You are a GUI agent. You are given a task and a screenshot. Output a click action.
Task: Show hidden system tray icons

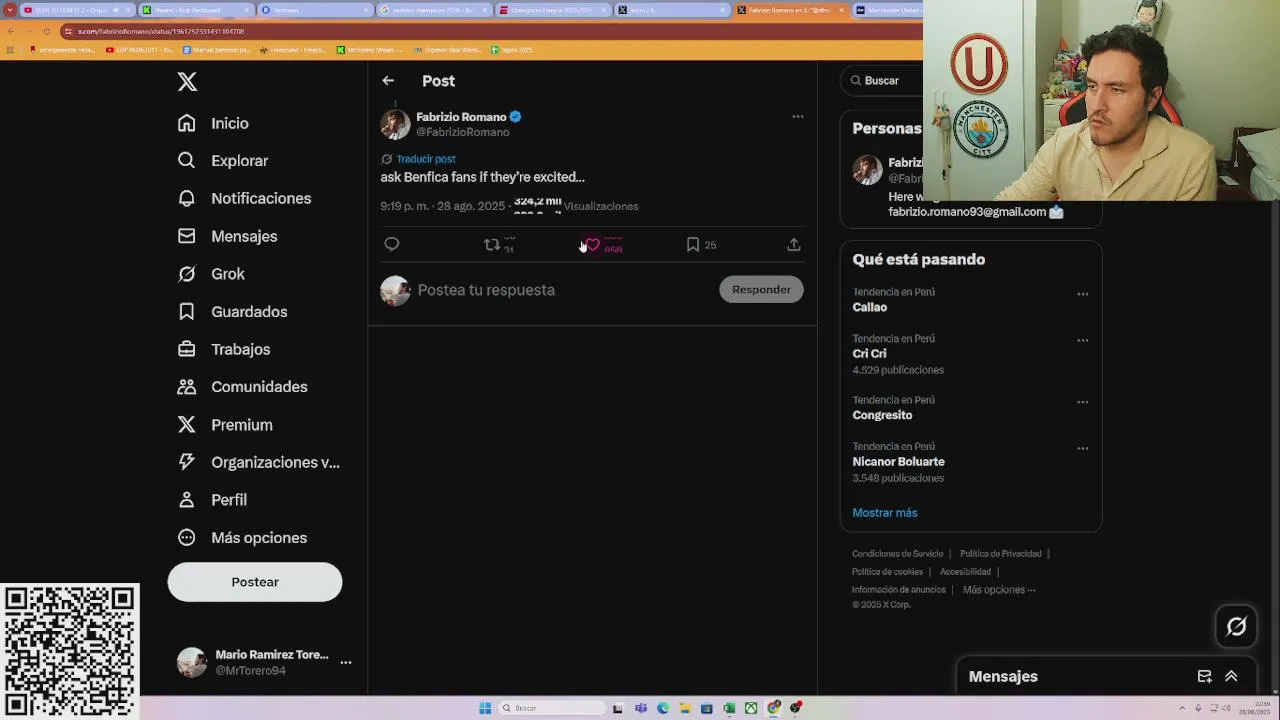1182,708
